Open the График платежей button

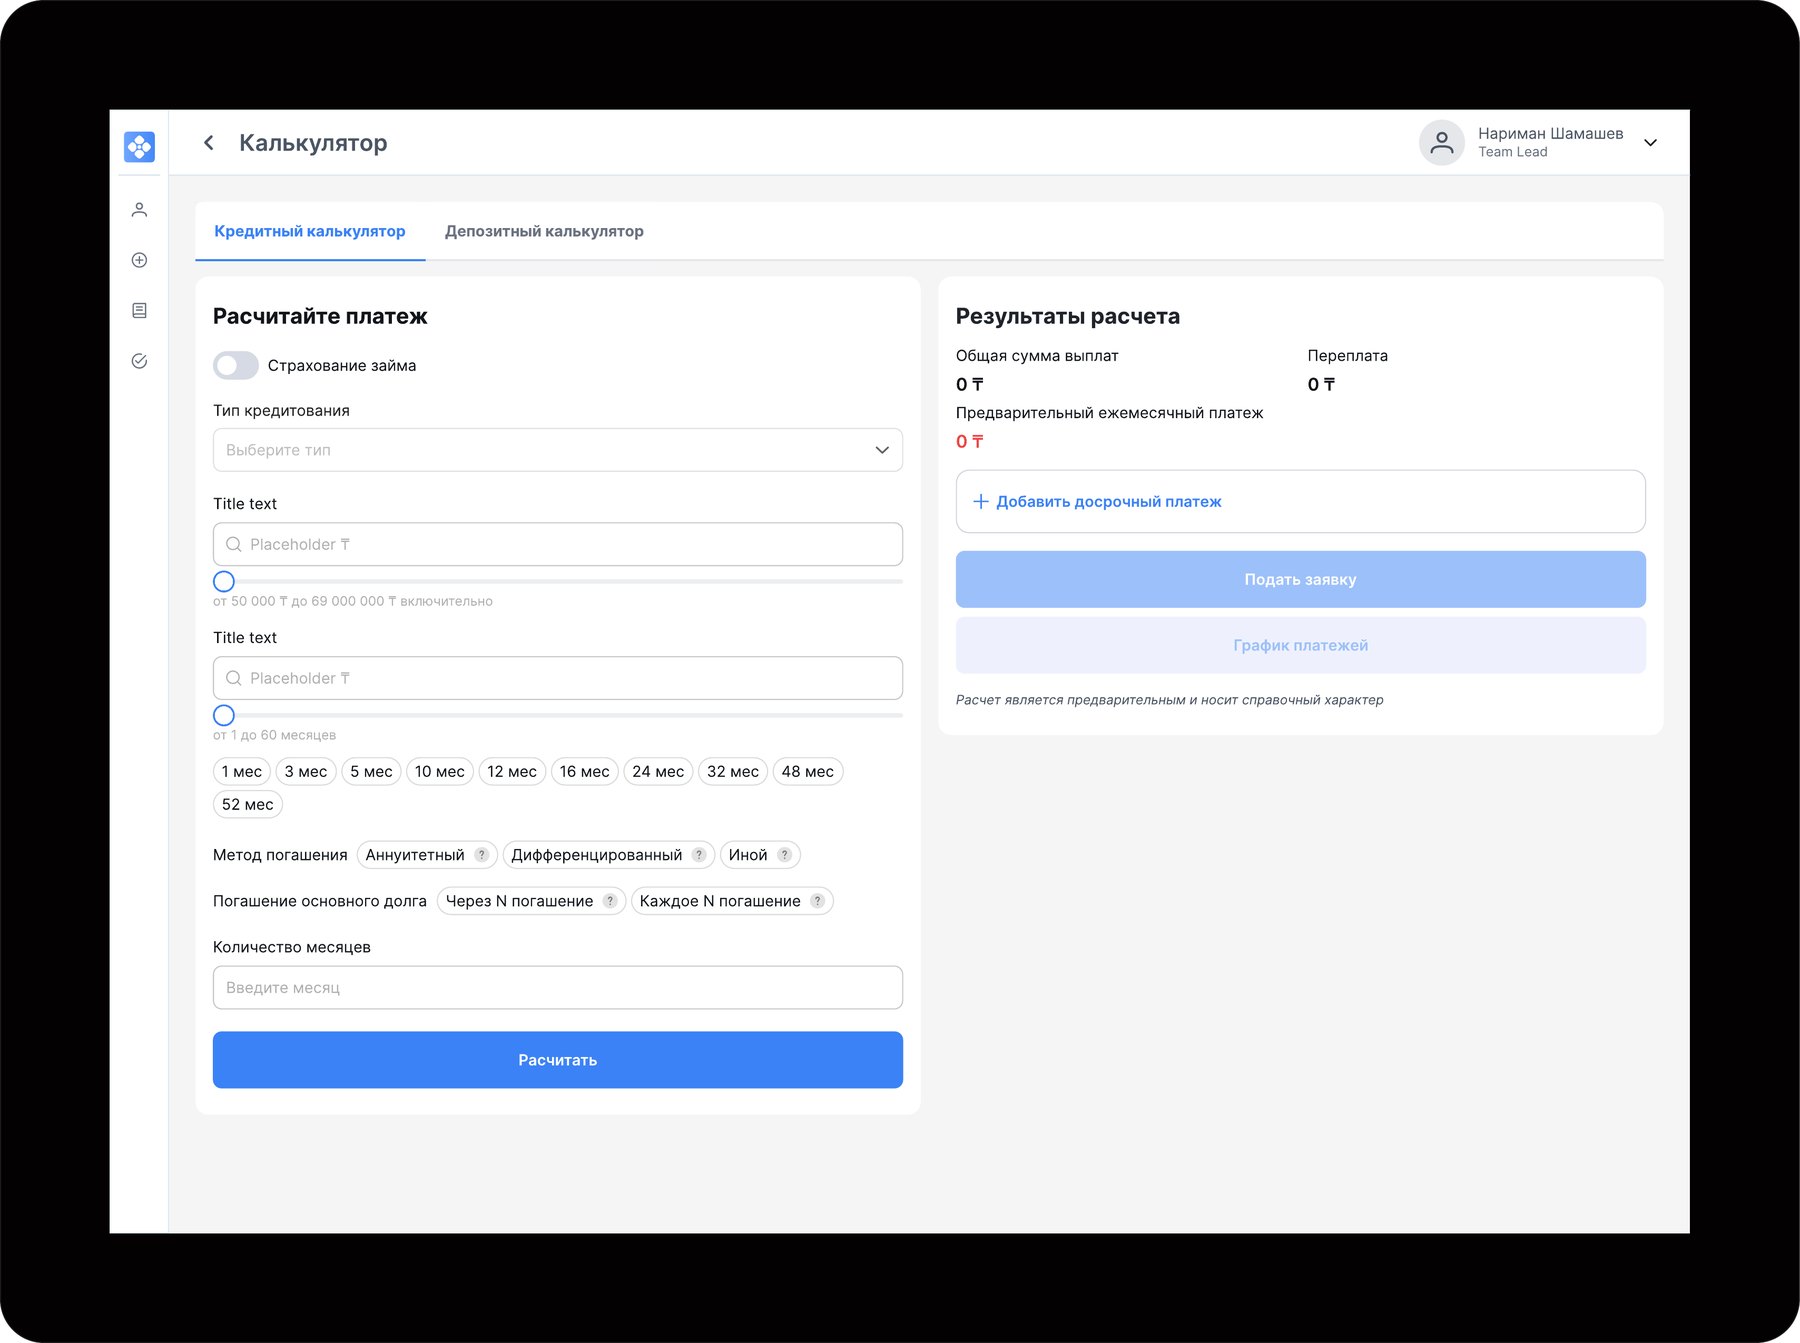coord(1301,646)
